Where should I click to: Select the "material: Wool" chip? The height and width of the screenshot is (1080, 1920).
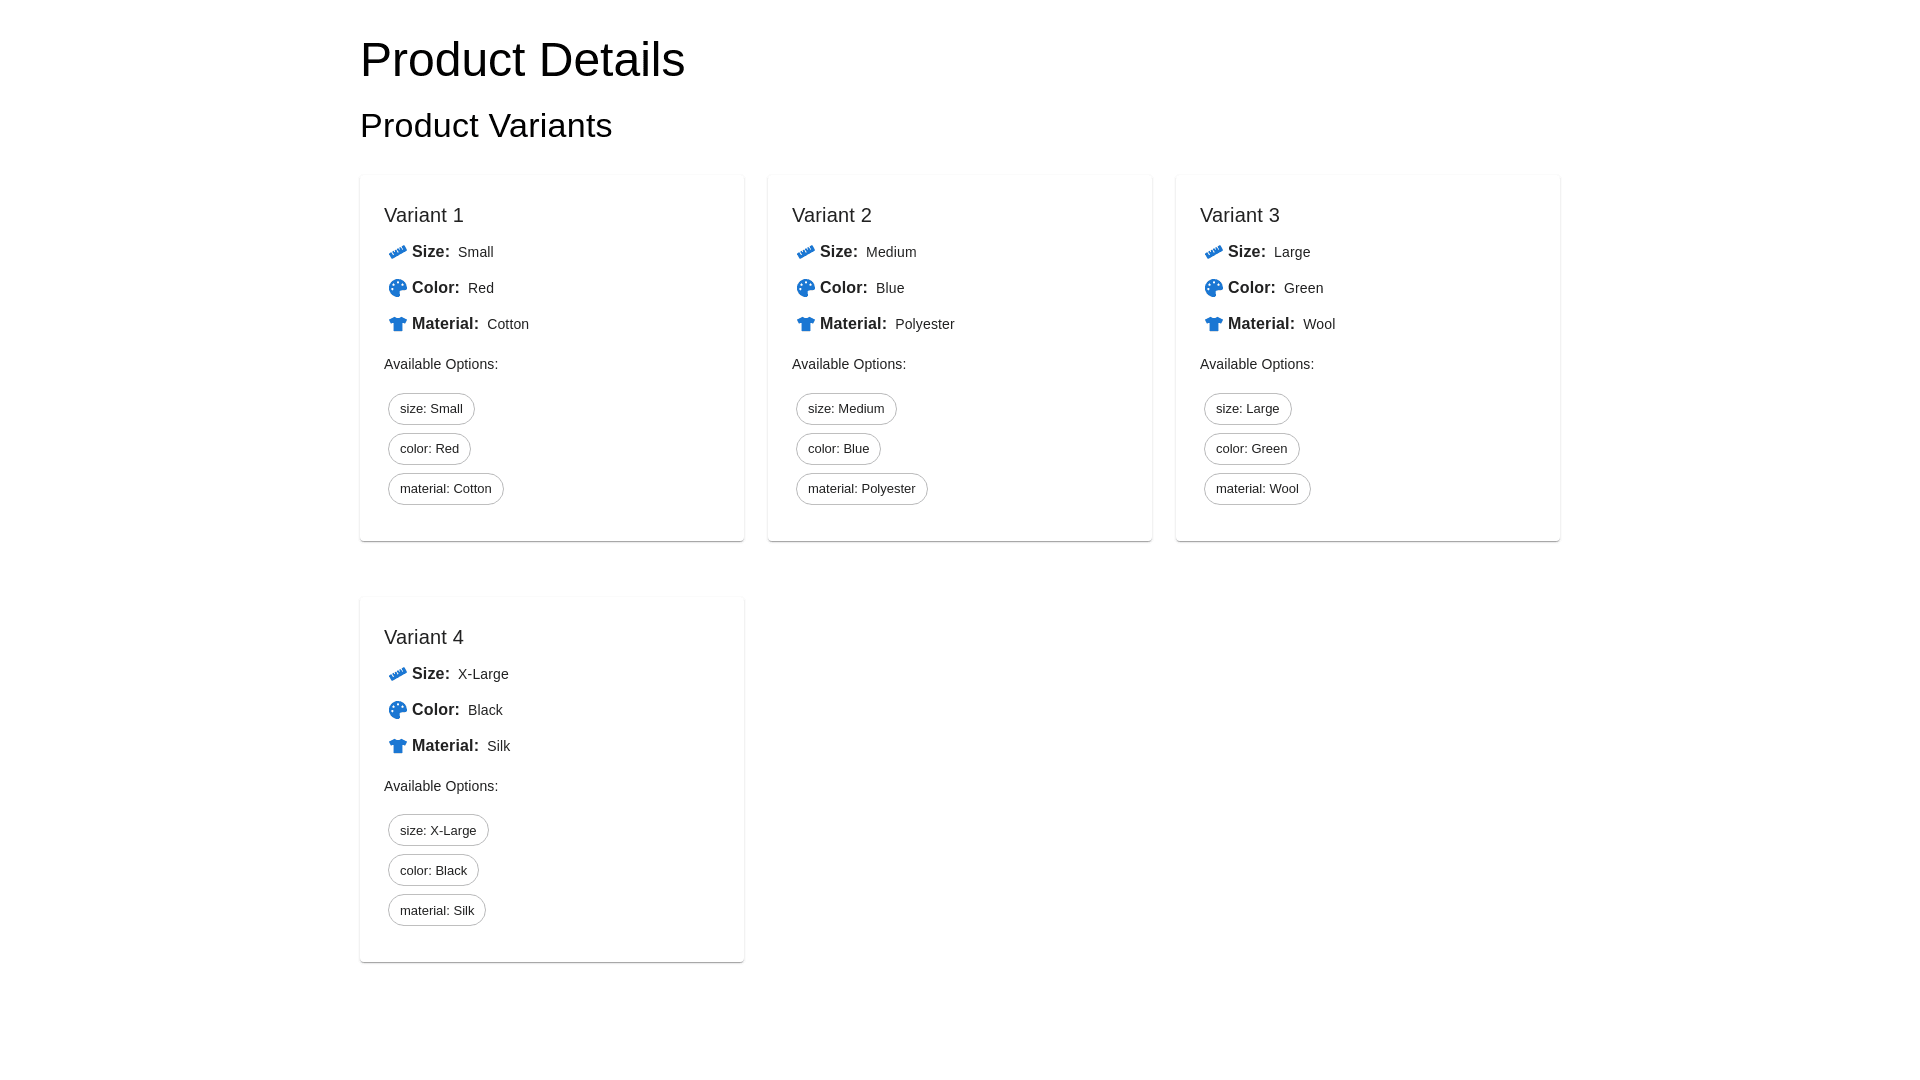click(1257, 489)
